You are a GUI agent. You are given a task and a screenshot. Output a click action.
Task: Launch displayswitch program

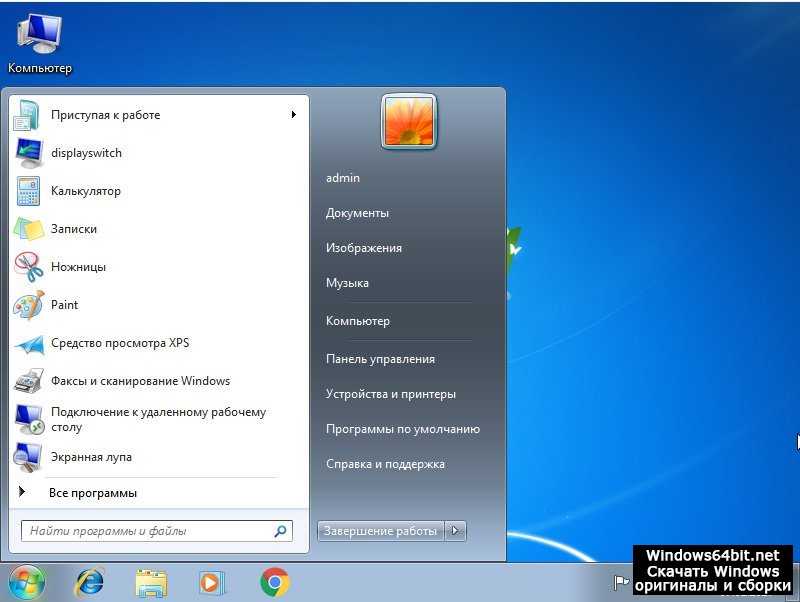[86, 153]
